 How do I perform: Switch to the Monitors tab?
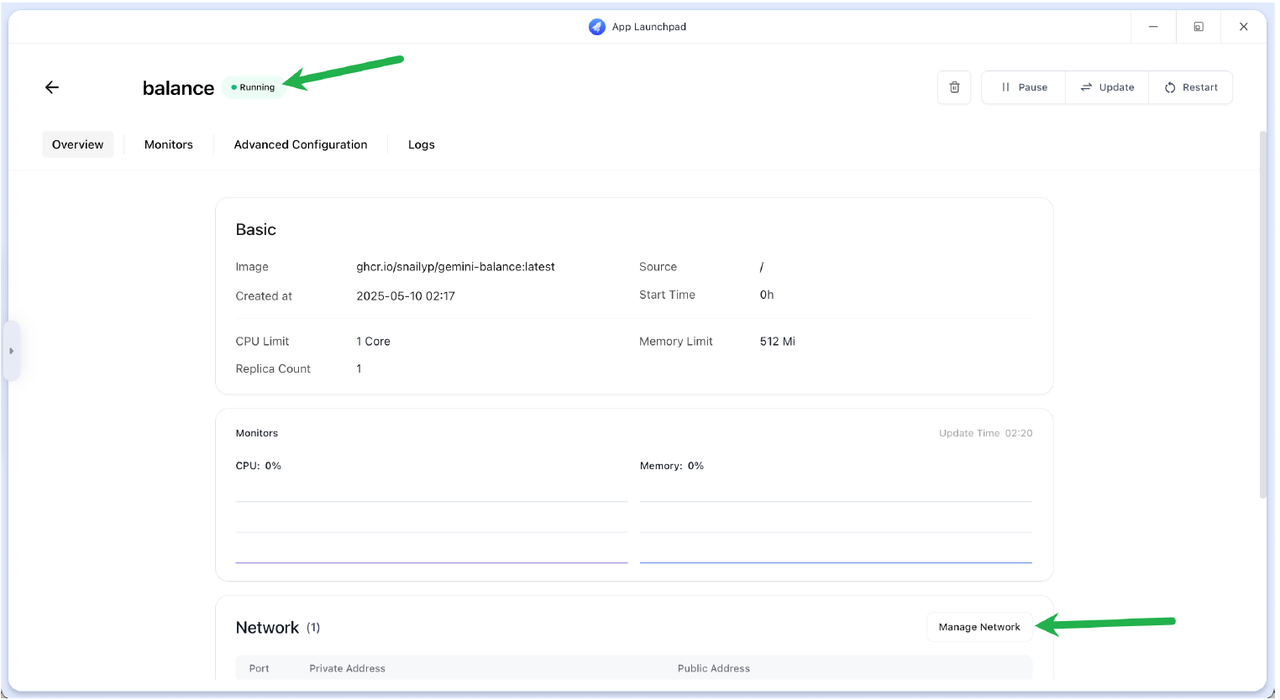point(167,144)
